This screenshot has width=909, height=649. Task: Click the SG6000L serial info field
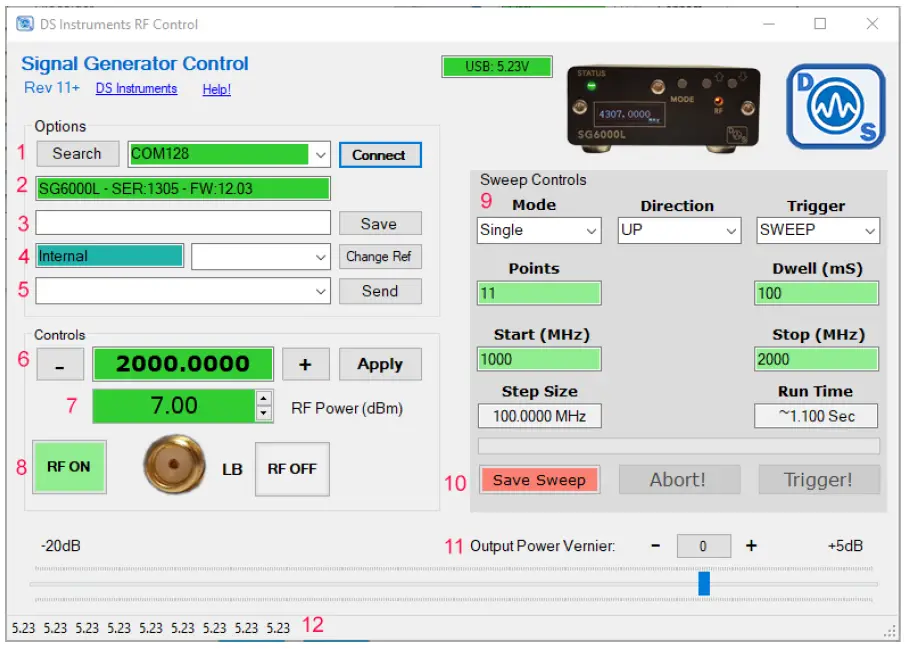(183, 189)
